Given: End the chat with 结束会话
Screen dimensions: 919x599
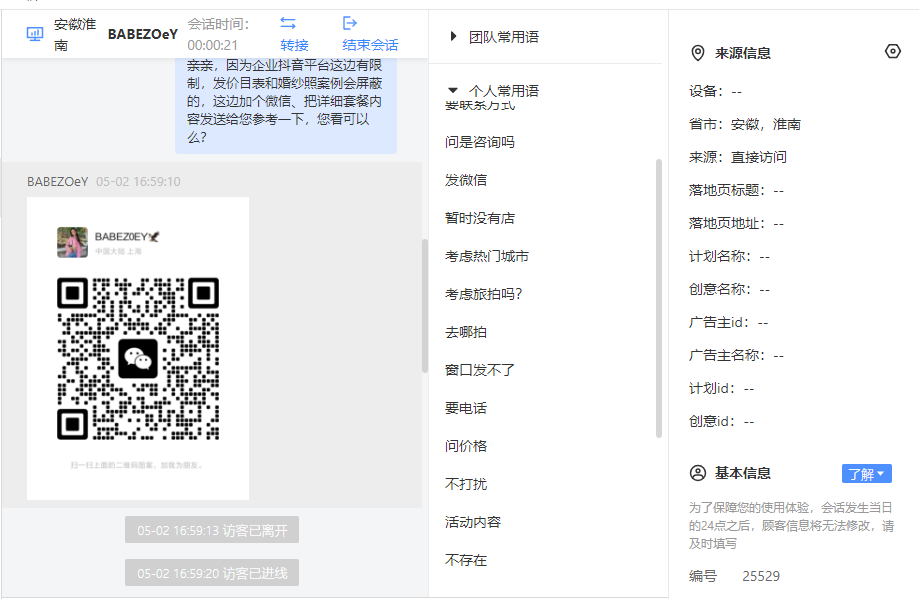Looking at the screenshot, I should (370, 45).
